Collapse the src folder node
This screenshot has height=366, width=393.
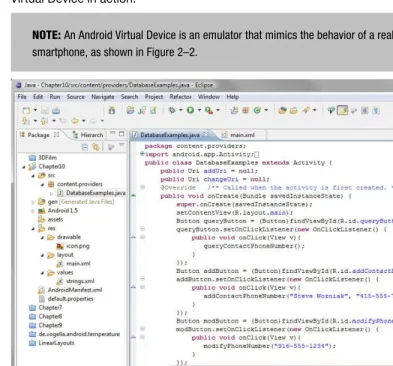point(33,175)
